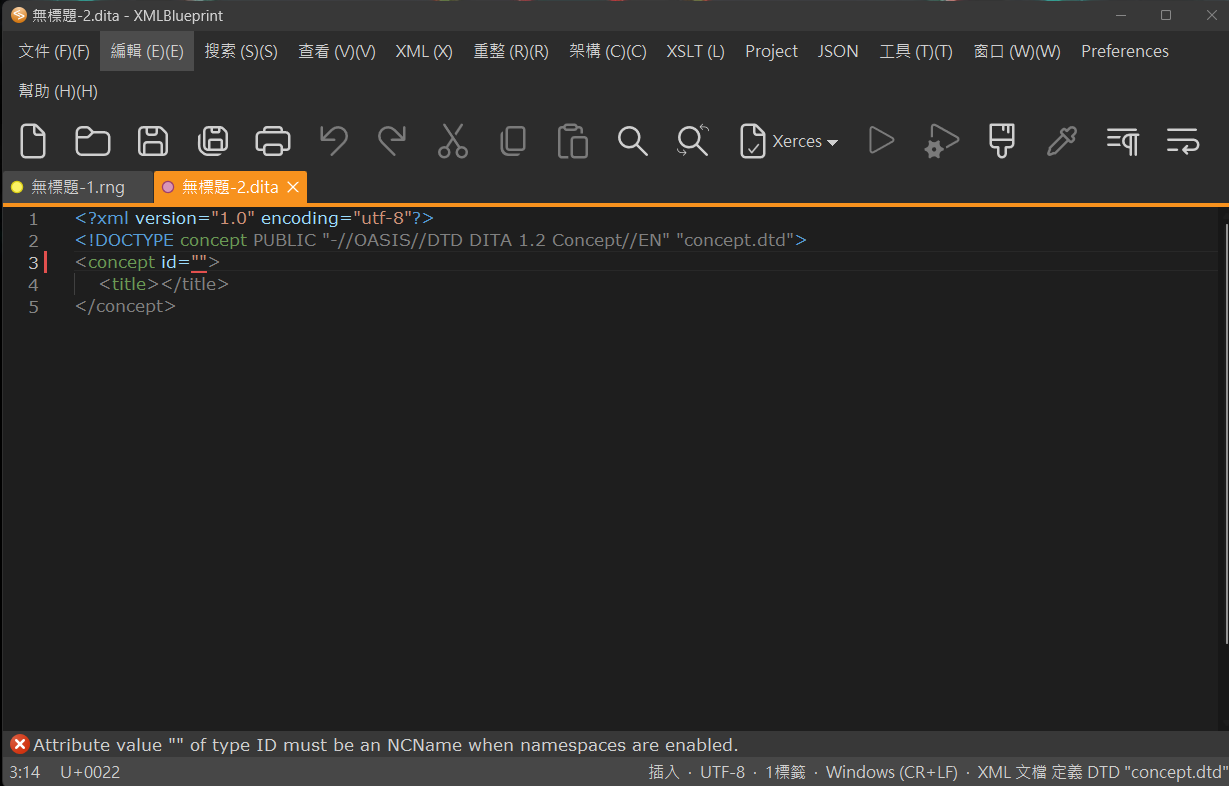Print the document using the printer icon

[273, 141]
